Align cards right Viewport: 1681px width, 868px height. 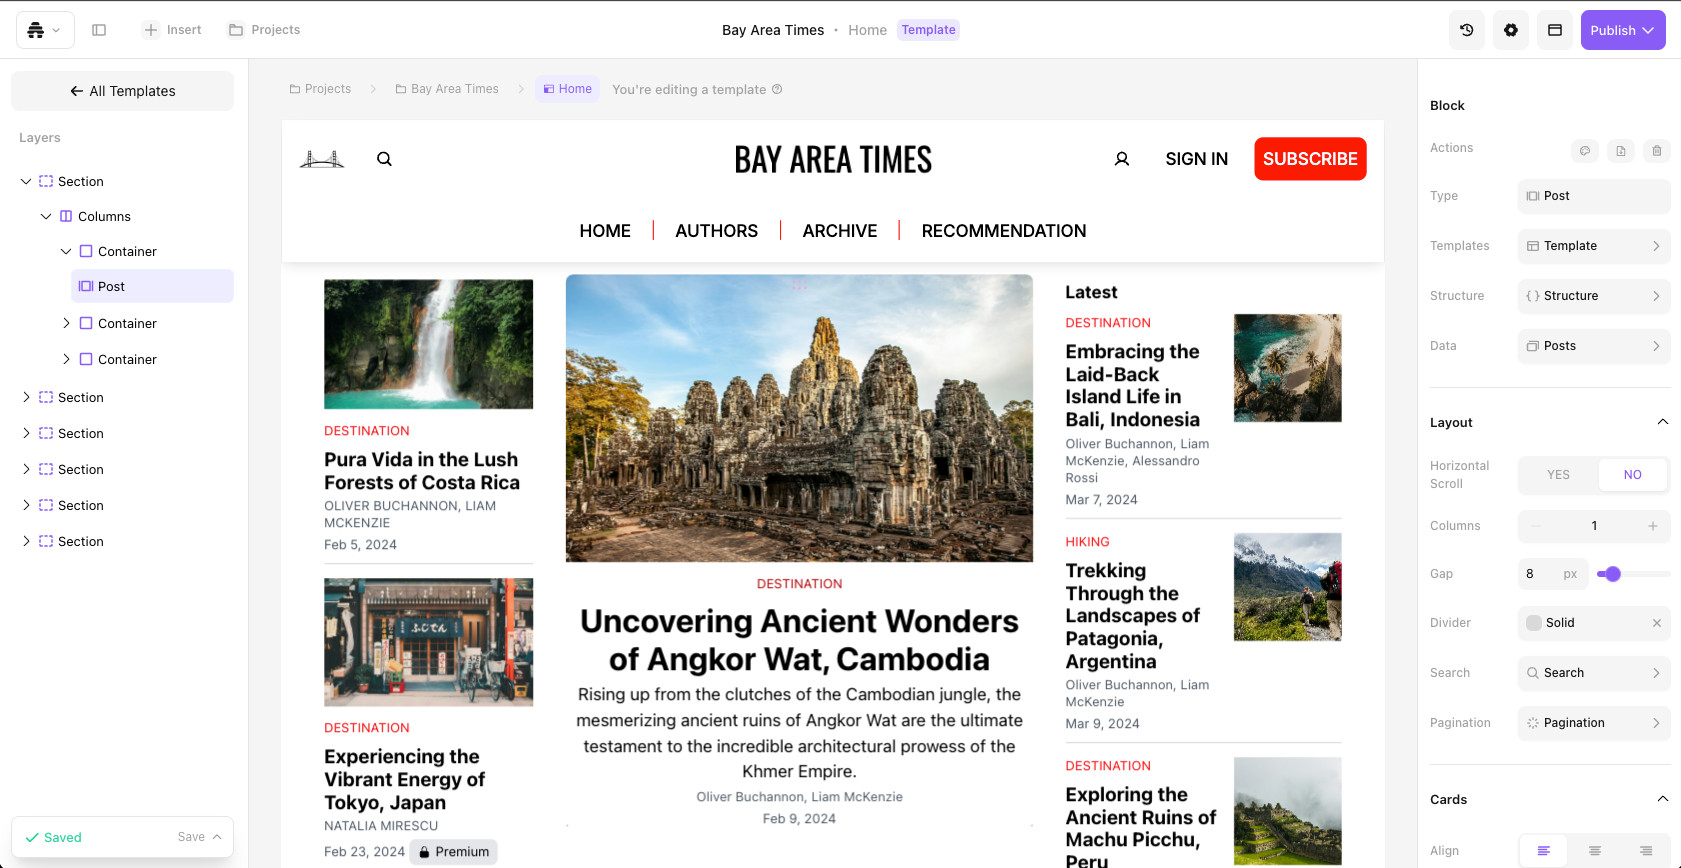(x=1646, y=851)
